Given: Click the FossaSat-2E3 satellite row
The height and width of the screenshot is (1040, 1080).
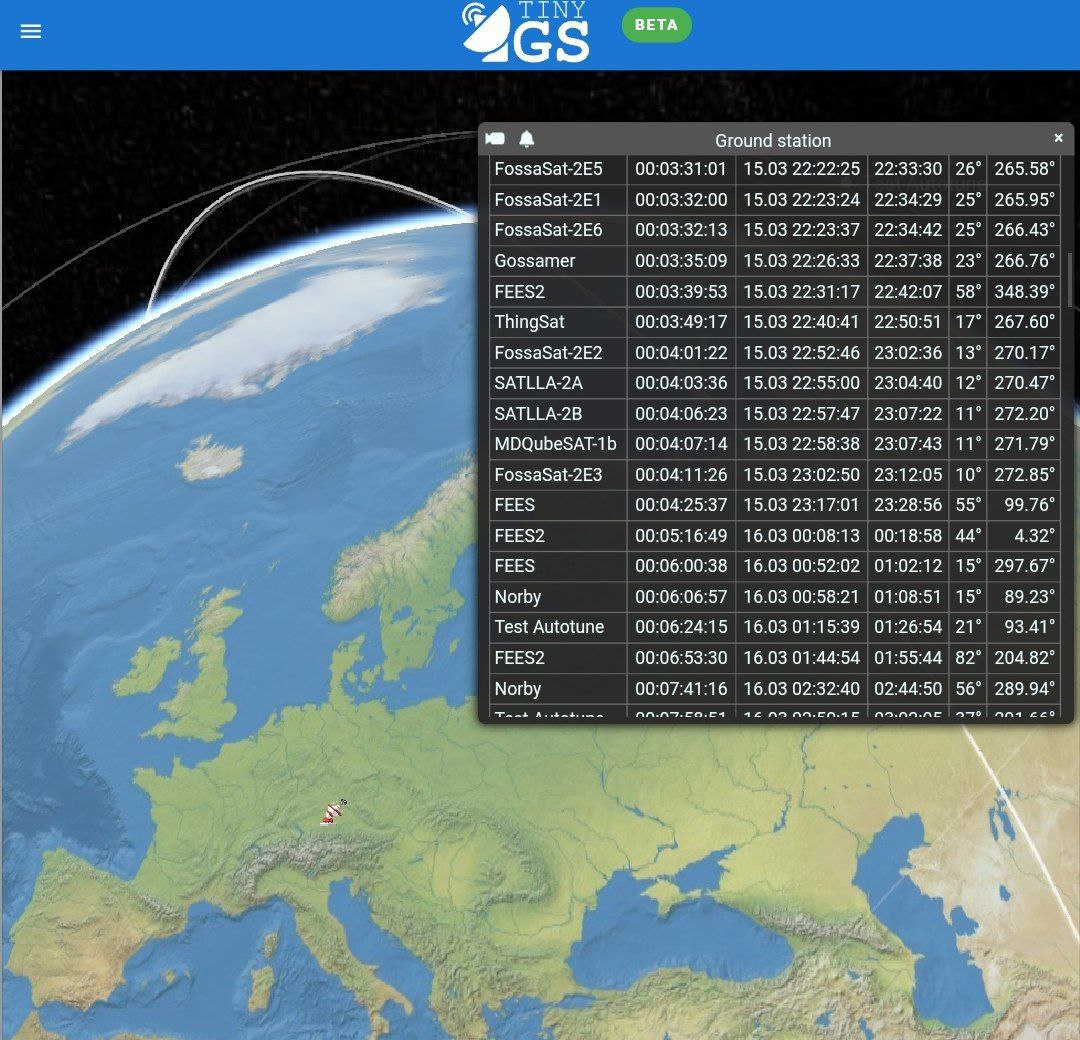Looking at the screenshot, I should tap(548, 475).
